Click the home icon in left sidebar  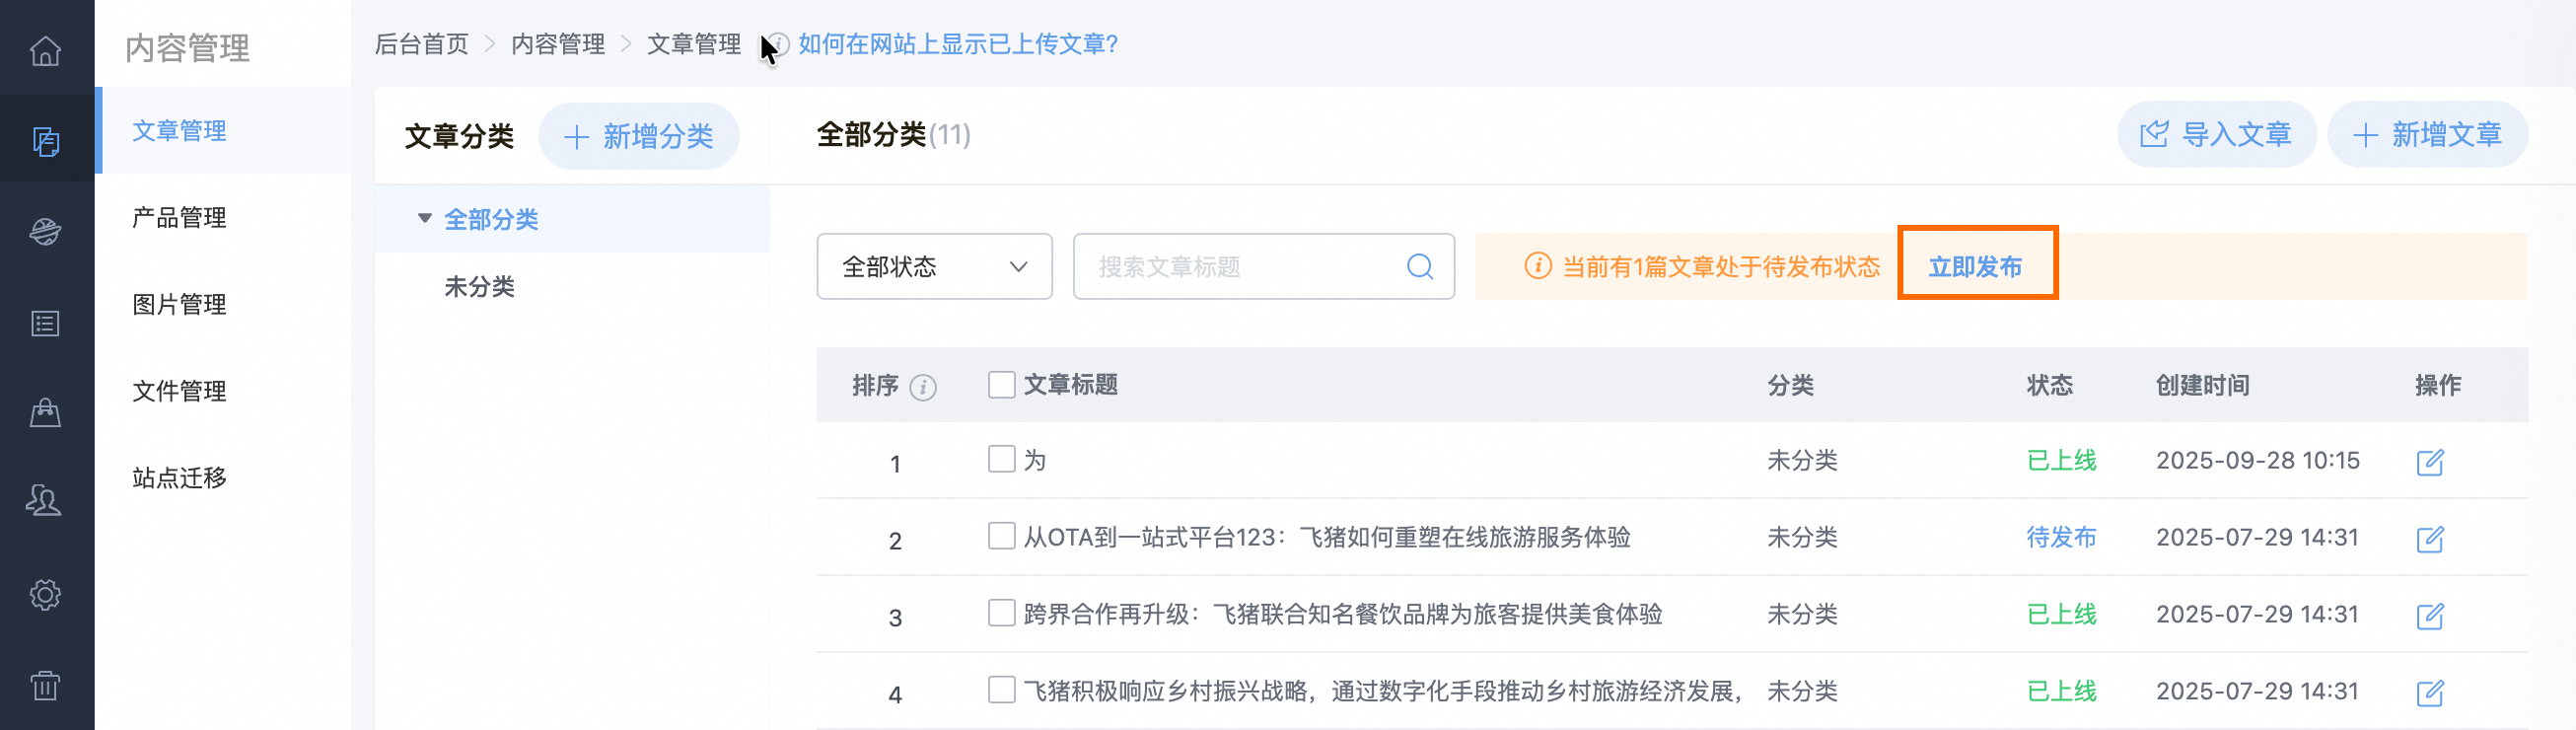45,50
